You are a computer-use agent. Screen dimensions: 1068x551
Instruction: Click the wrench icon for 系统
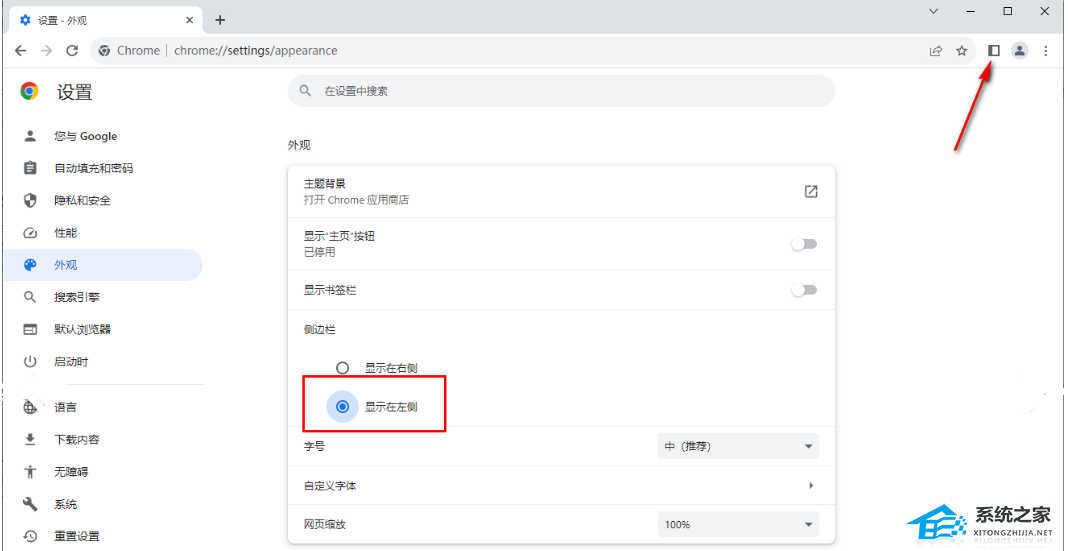click(x=30, y=504)
